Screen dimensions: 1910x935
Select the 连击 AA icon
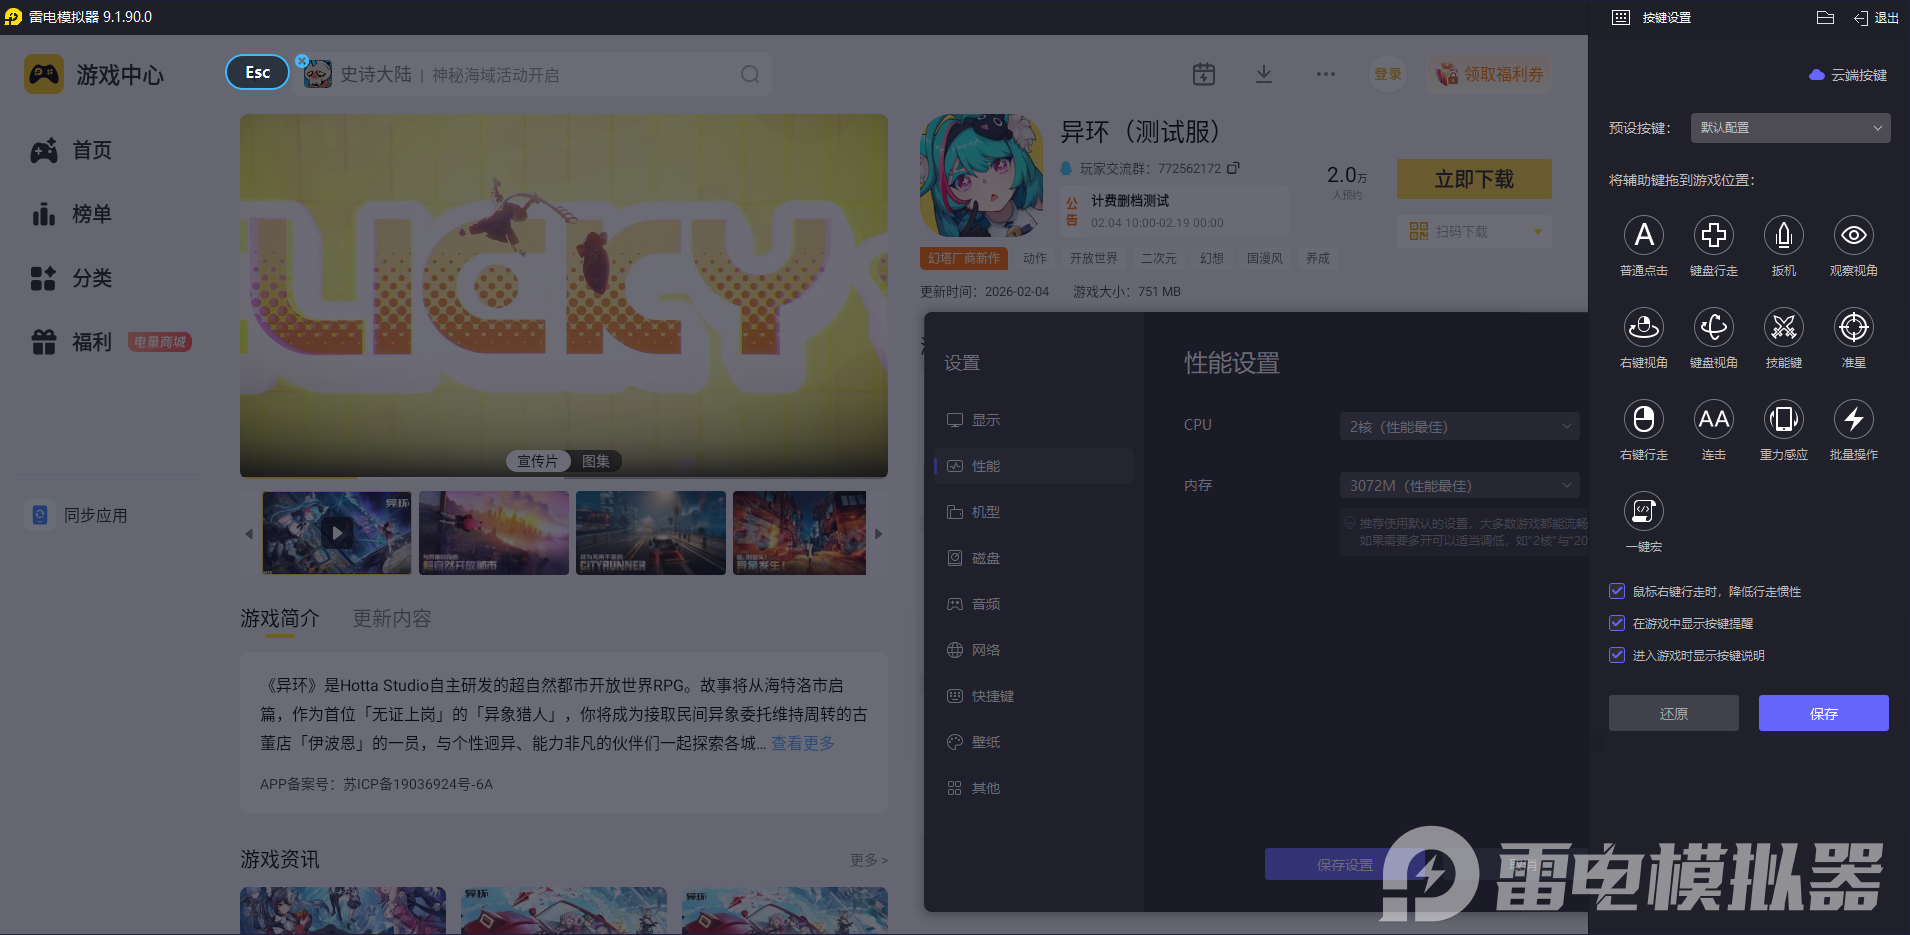(1714, 419)
